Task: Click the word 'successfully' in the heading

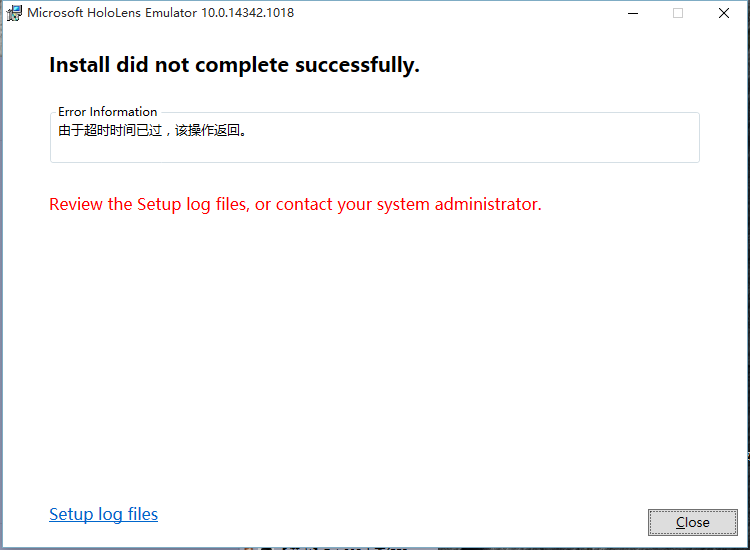Action: click(x=357, y=65)
